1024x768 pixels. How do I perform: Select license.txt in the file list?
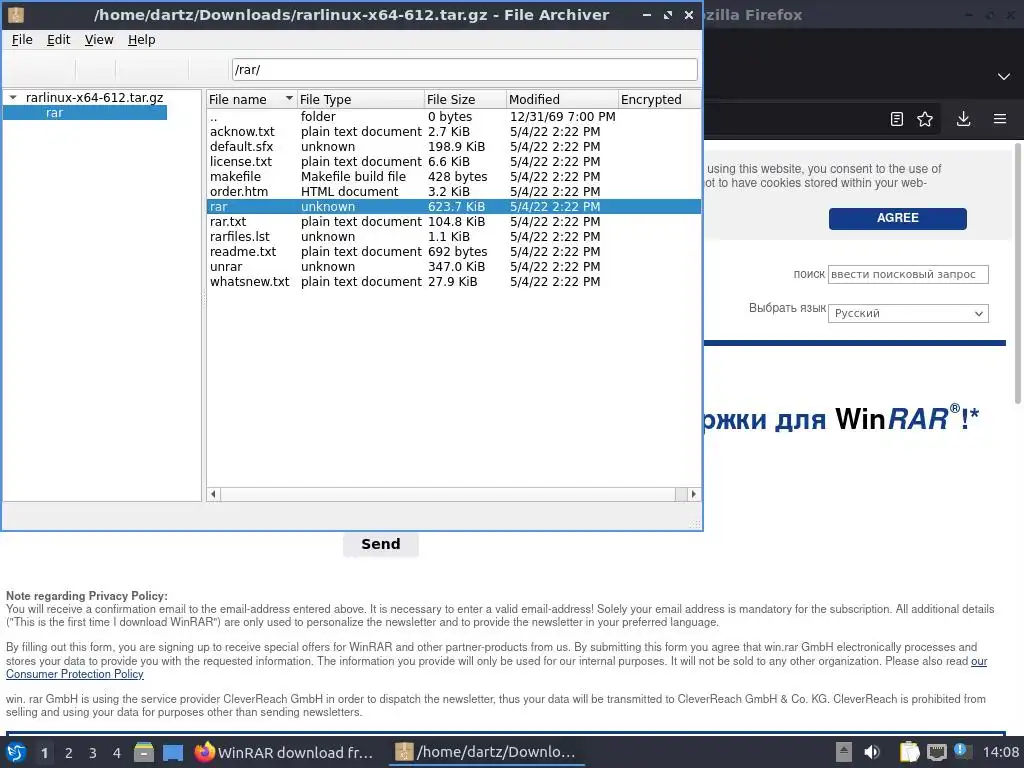(x=454, y=162)
